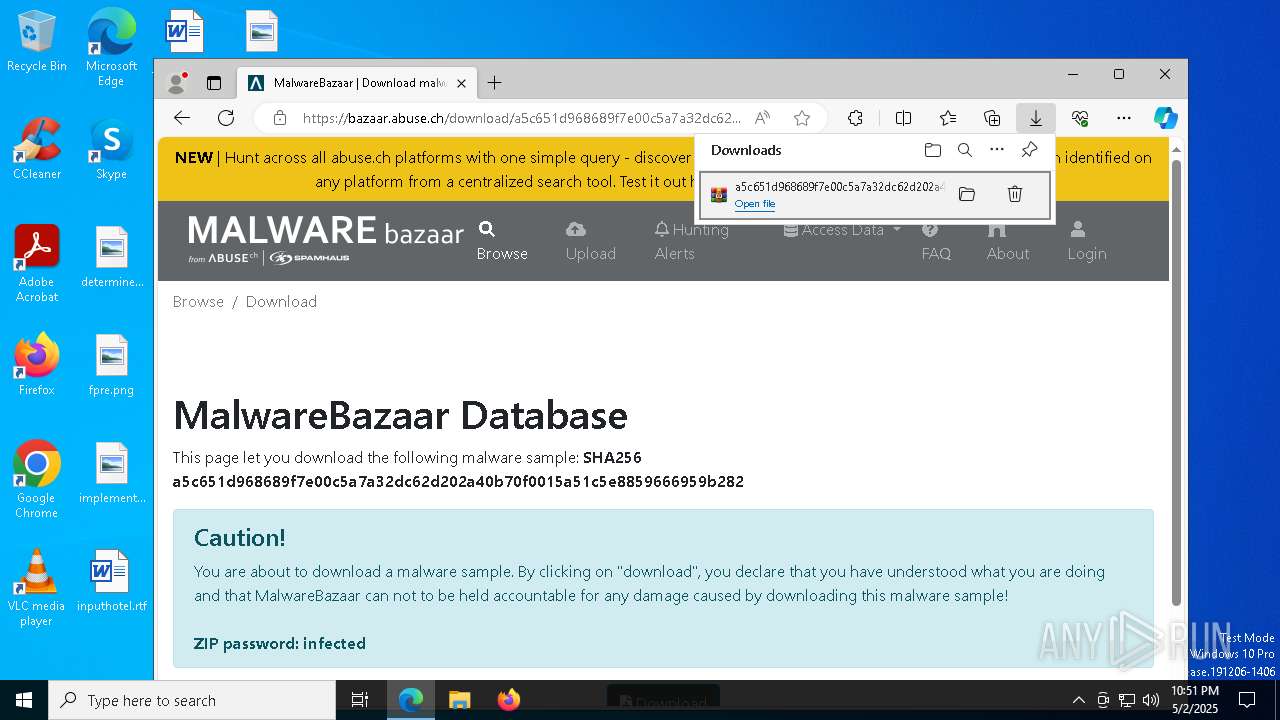
Task: Open Extensions puzzle icon
Action: point(855,118)
